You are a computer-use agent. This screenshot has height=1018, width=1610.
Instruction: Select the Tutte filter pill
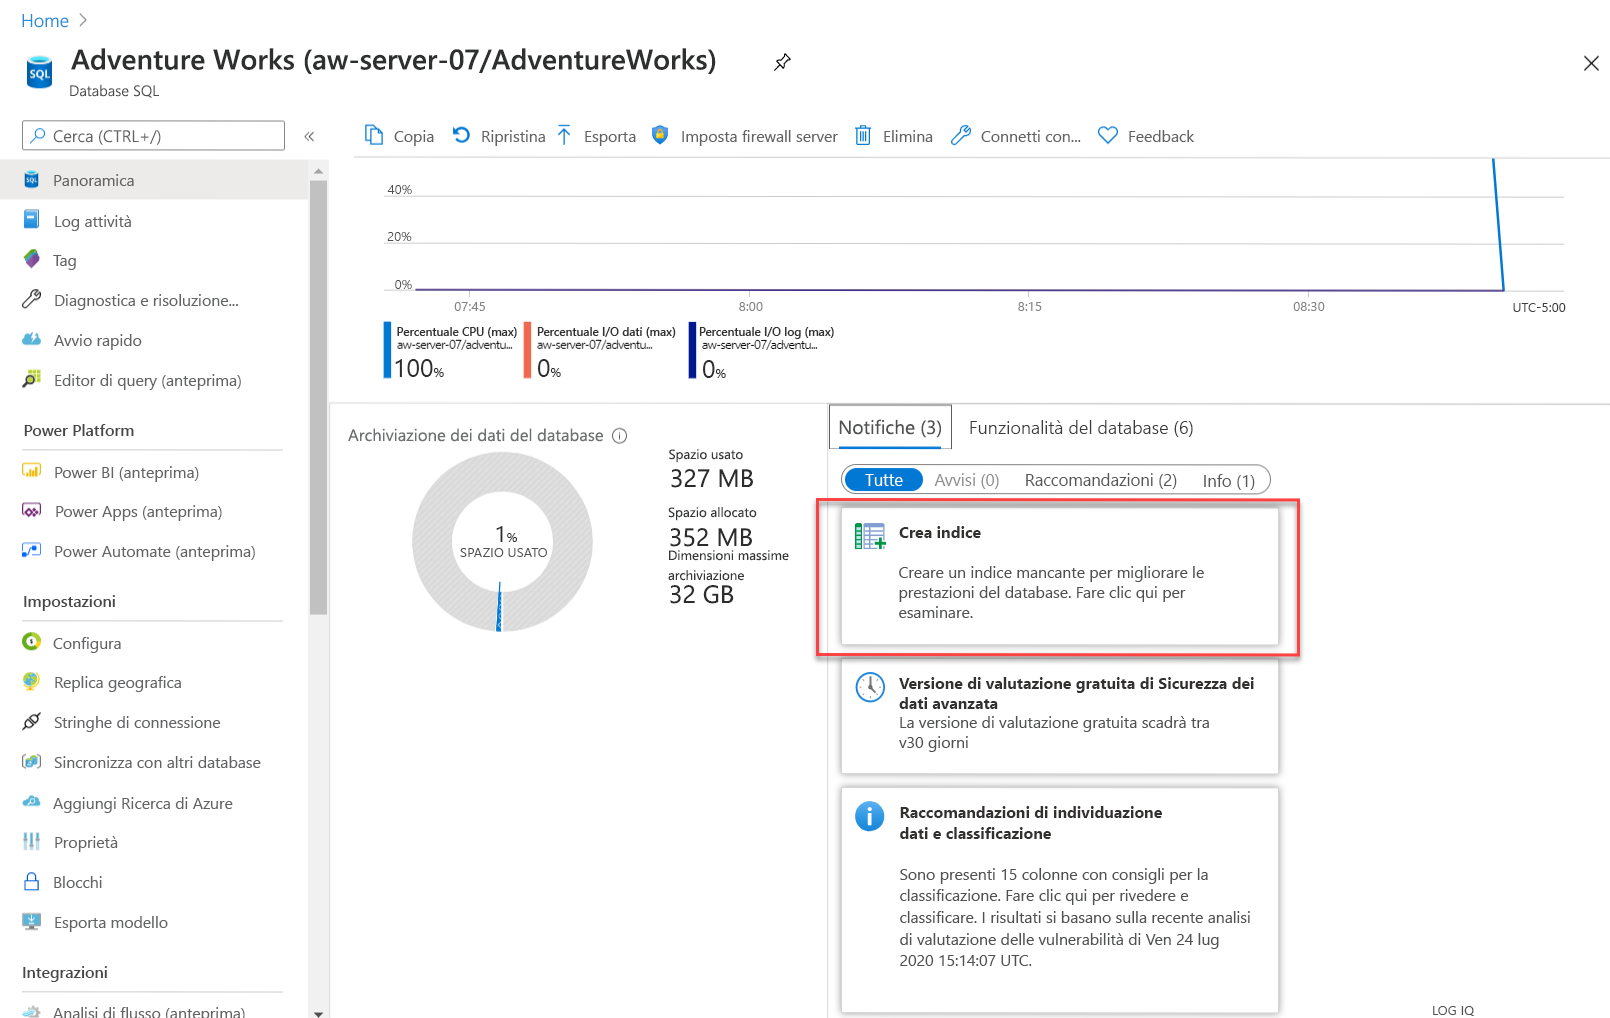tap(884, 480)
